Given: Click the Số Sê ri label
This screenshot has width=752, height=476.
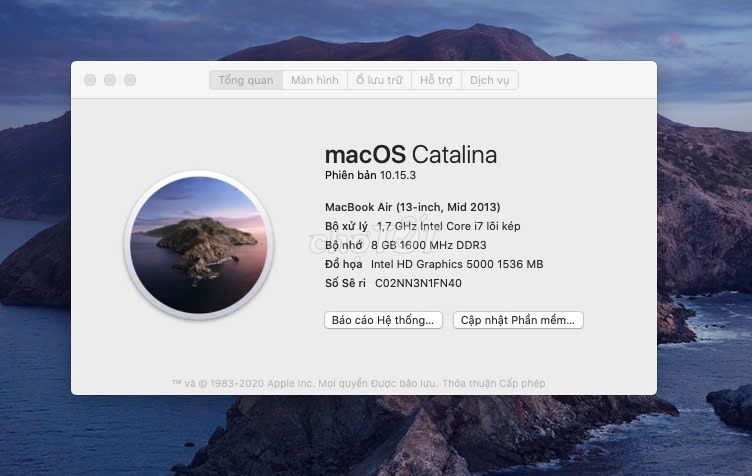Looking at the screenshot, I should [345, 283].
